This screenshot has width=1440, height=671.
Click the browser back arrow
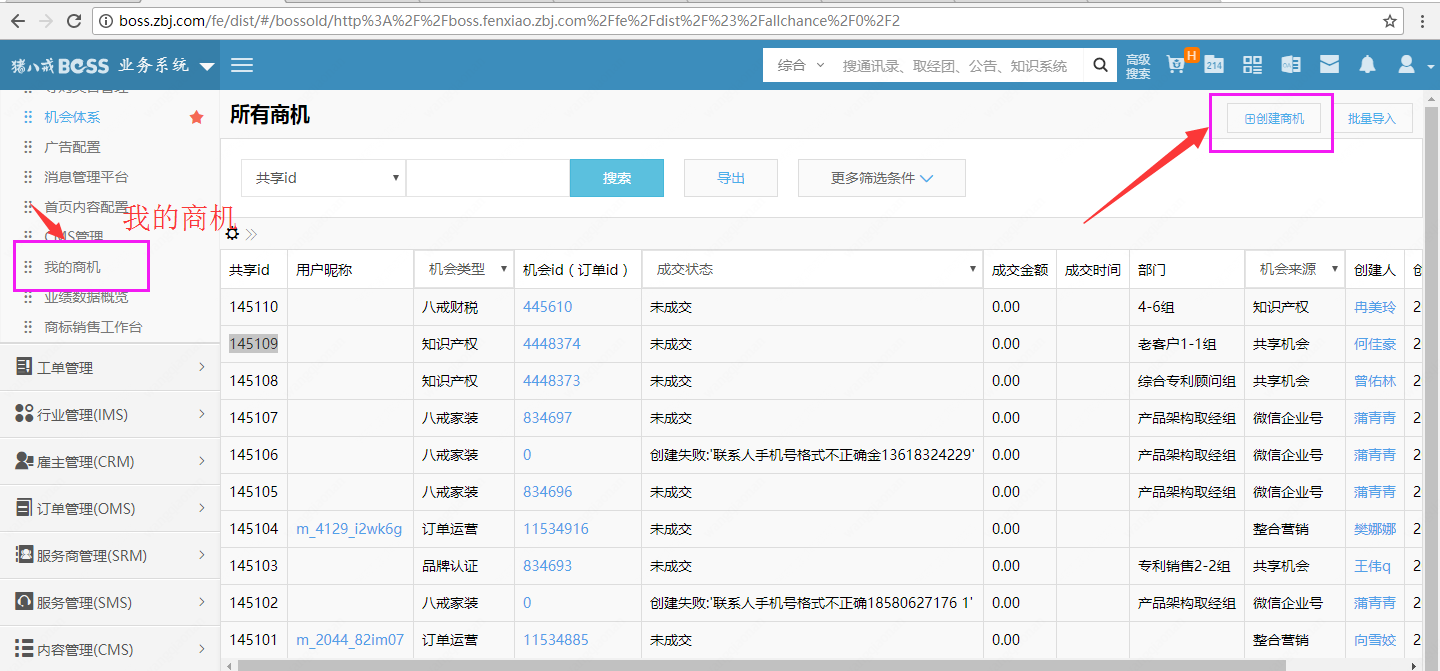tap(18, 21)
